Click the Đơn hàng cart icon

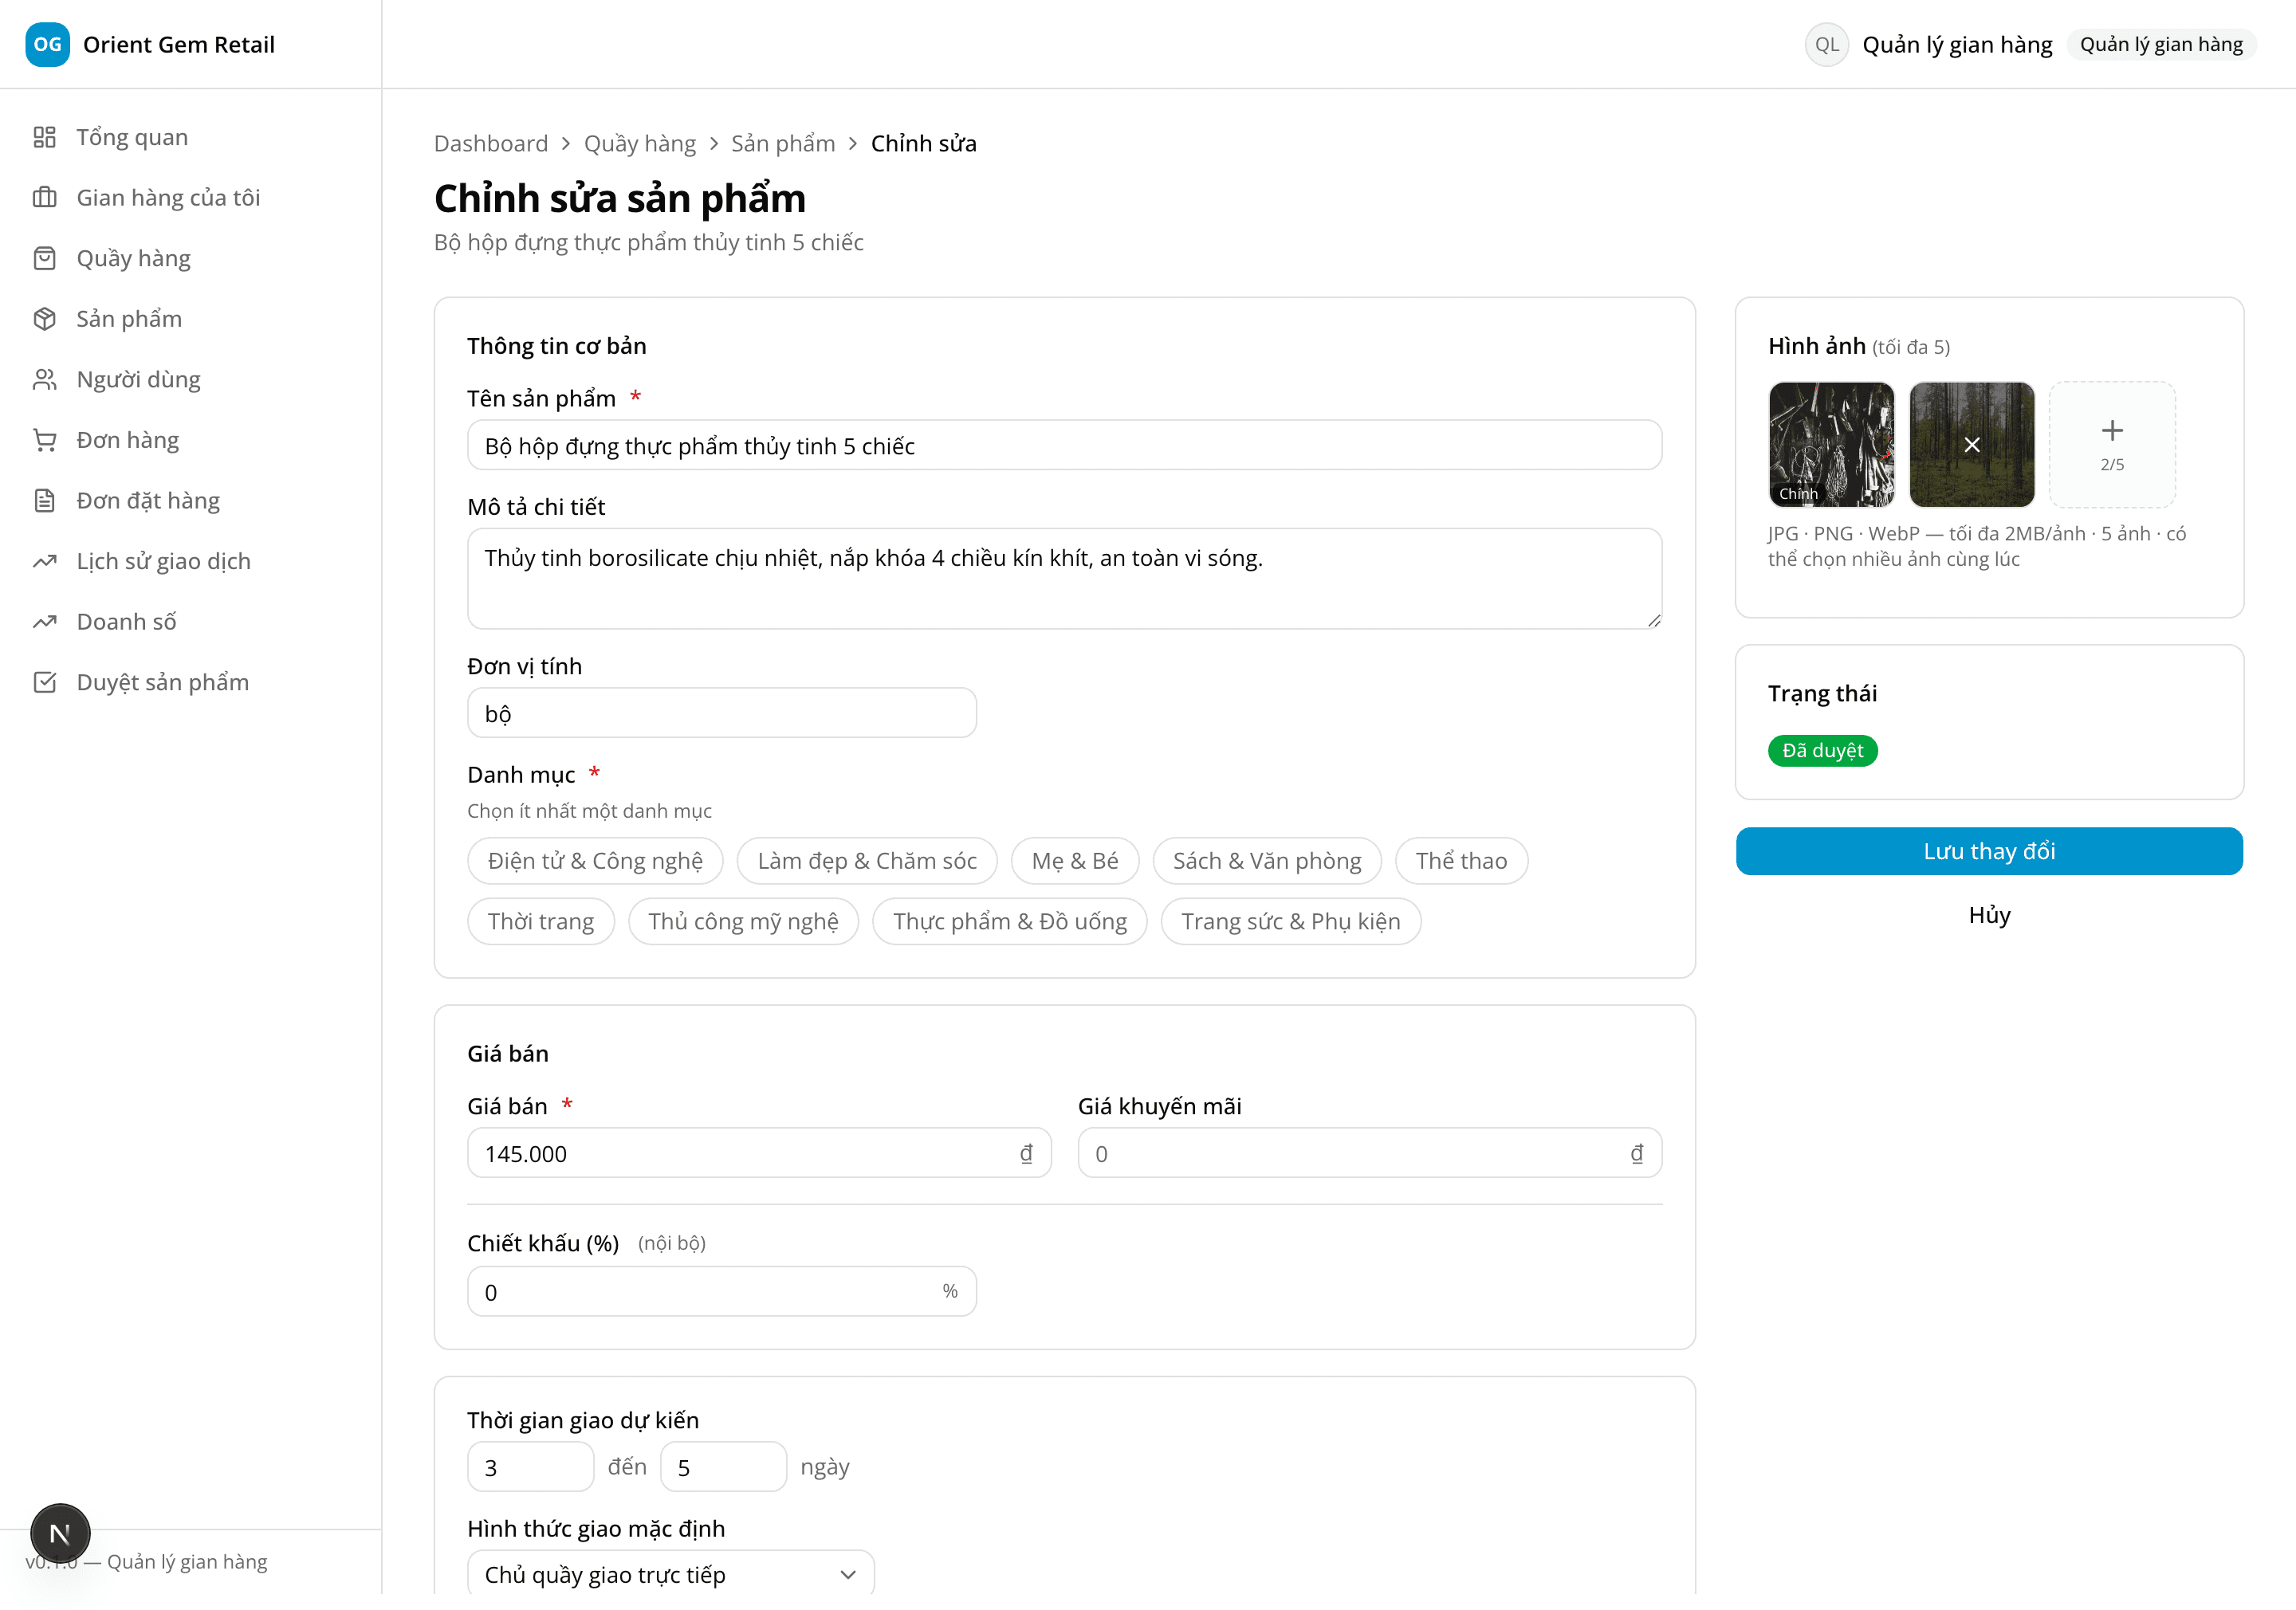pos(45,440)
